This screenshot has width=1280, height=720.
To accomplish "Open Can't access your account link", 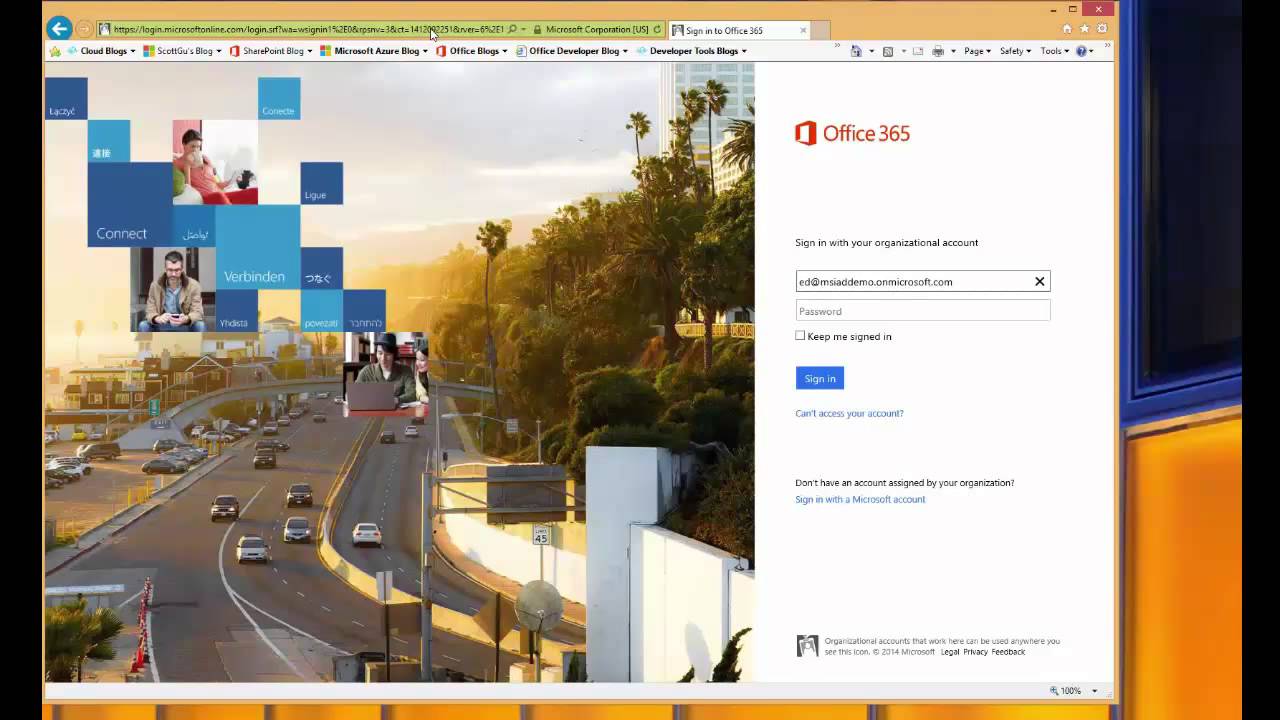I will point(849,413).
